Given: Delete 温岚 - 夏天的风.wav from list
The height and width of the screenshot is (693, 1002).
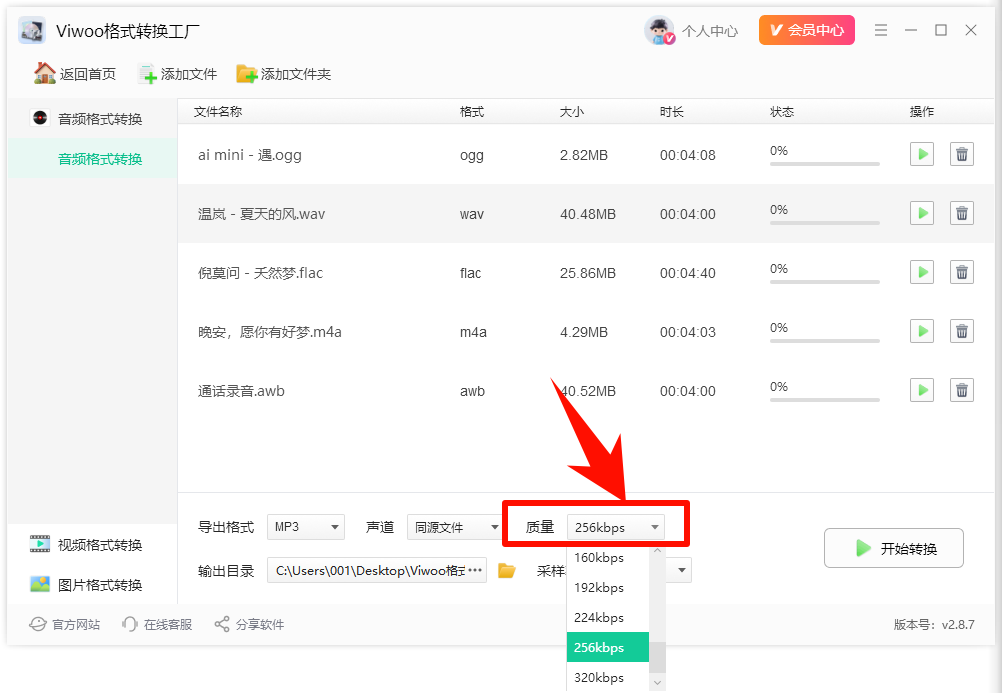Looking at the screenshot, I should click(961, 213).
